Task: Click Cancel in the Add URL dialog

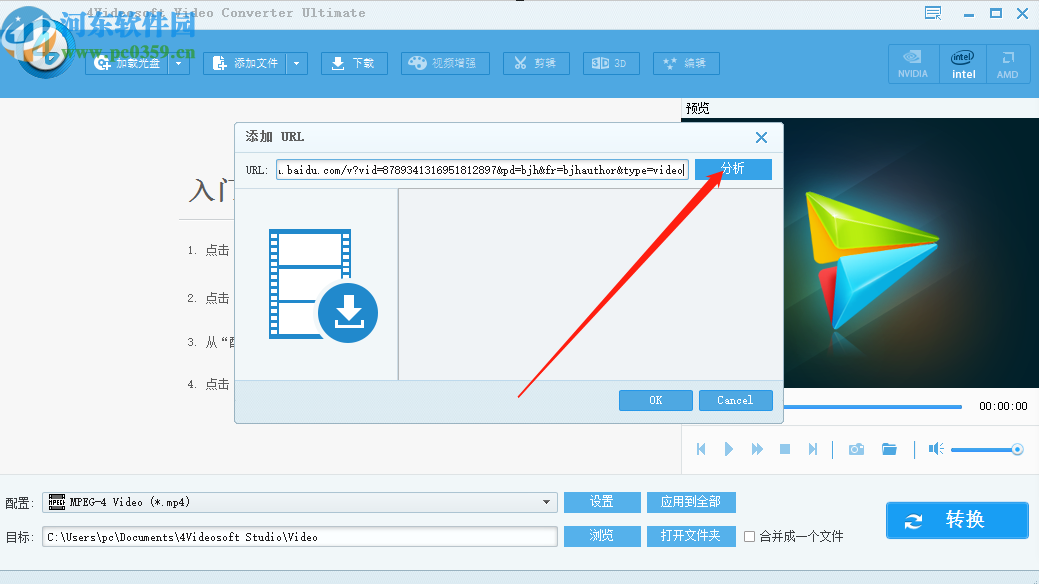Action: click(x=736, y=400)
